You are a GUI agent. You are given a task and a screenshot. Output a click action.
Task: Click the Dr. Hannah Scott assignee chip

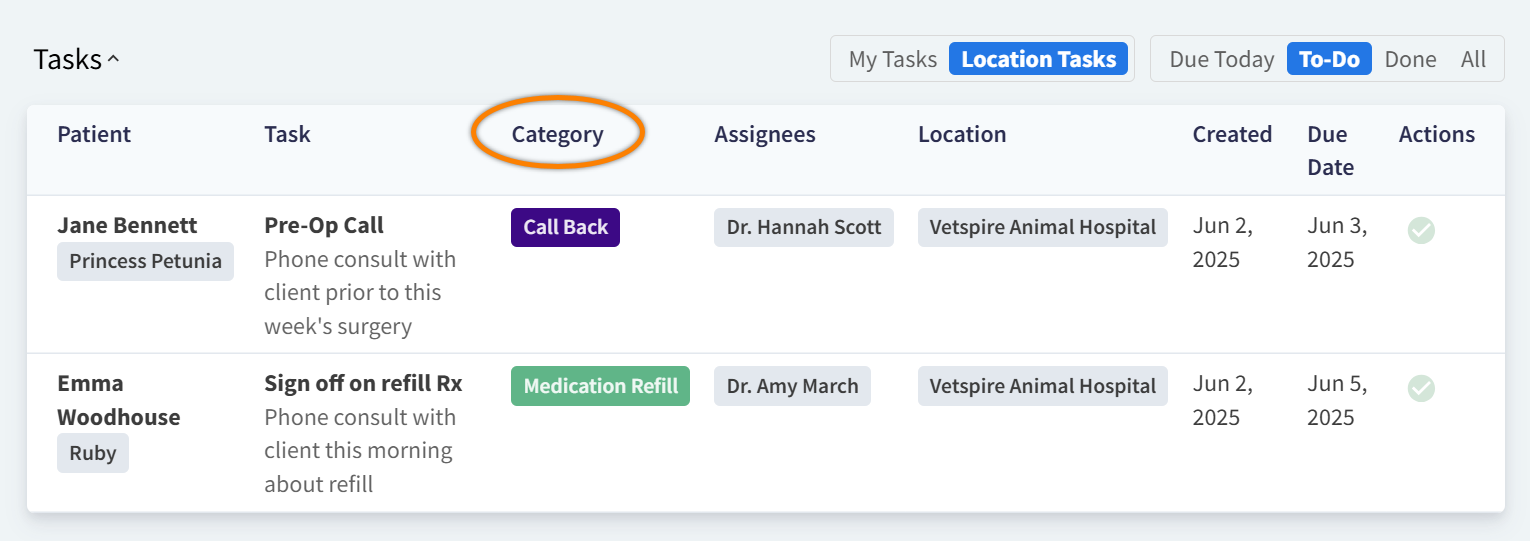tap(803, 227)
